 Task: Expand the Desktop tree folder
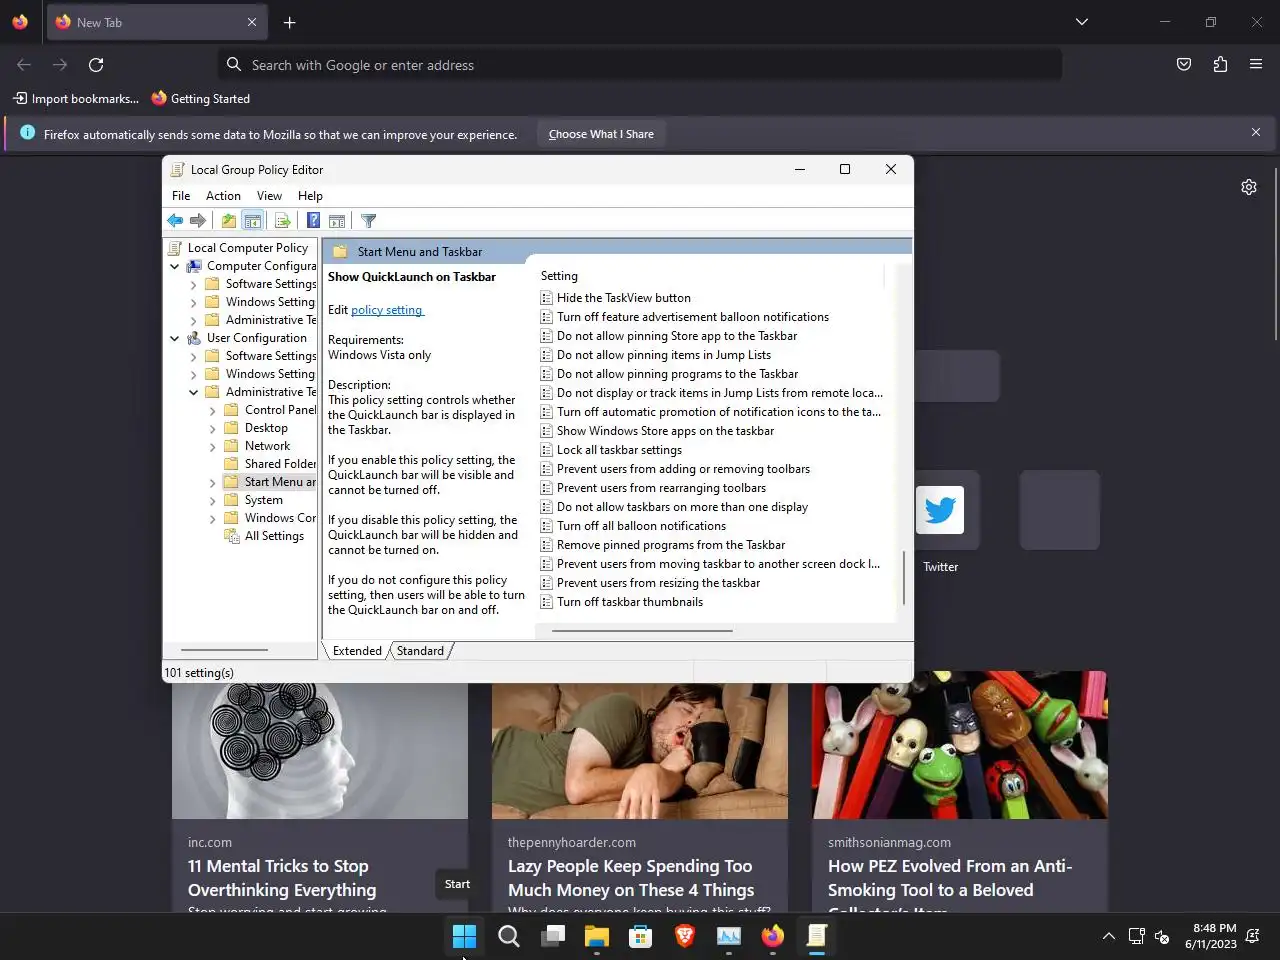[213, 428]
